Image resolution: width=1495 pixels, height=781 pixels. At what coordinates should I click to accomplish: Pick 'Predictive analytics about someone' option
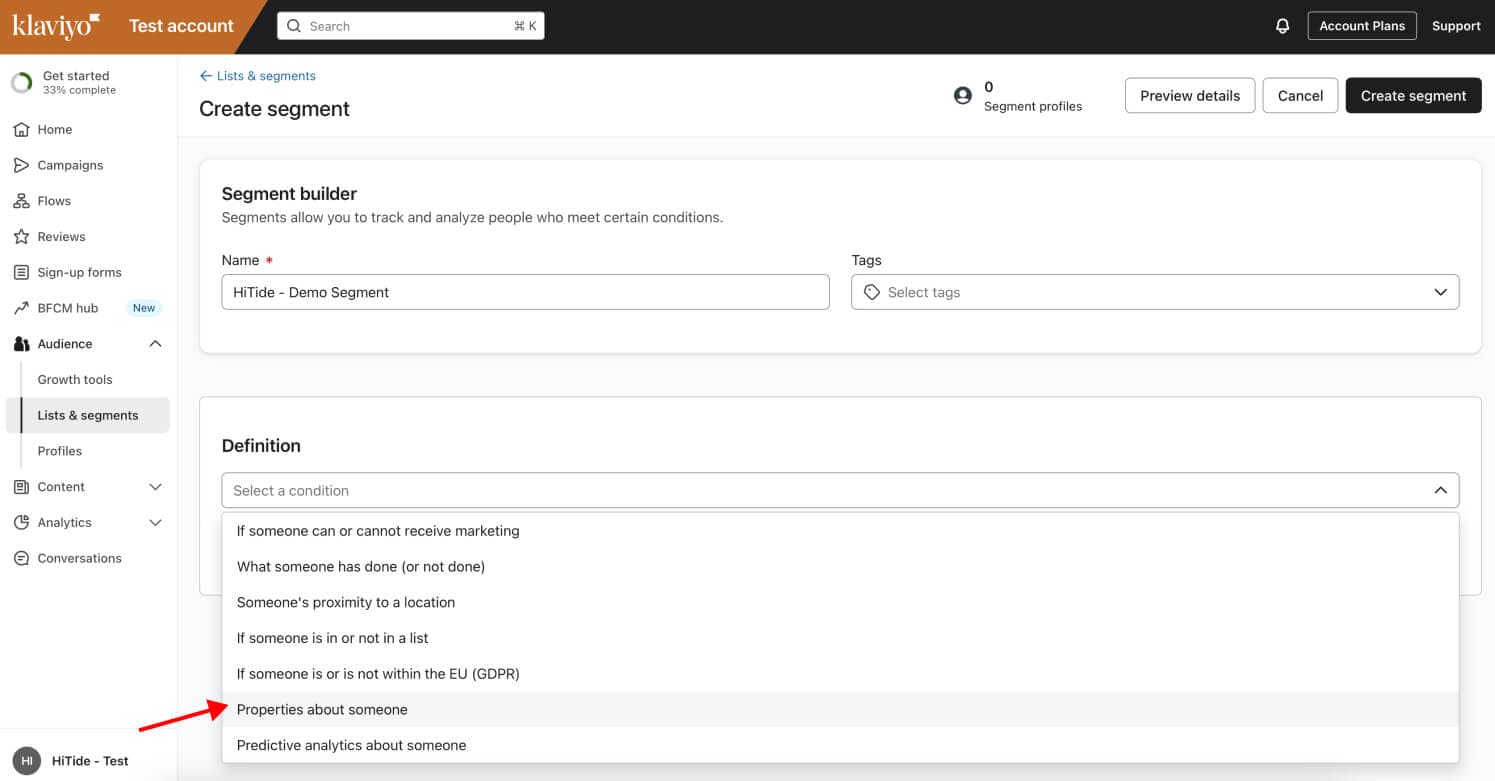(351, 745)
